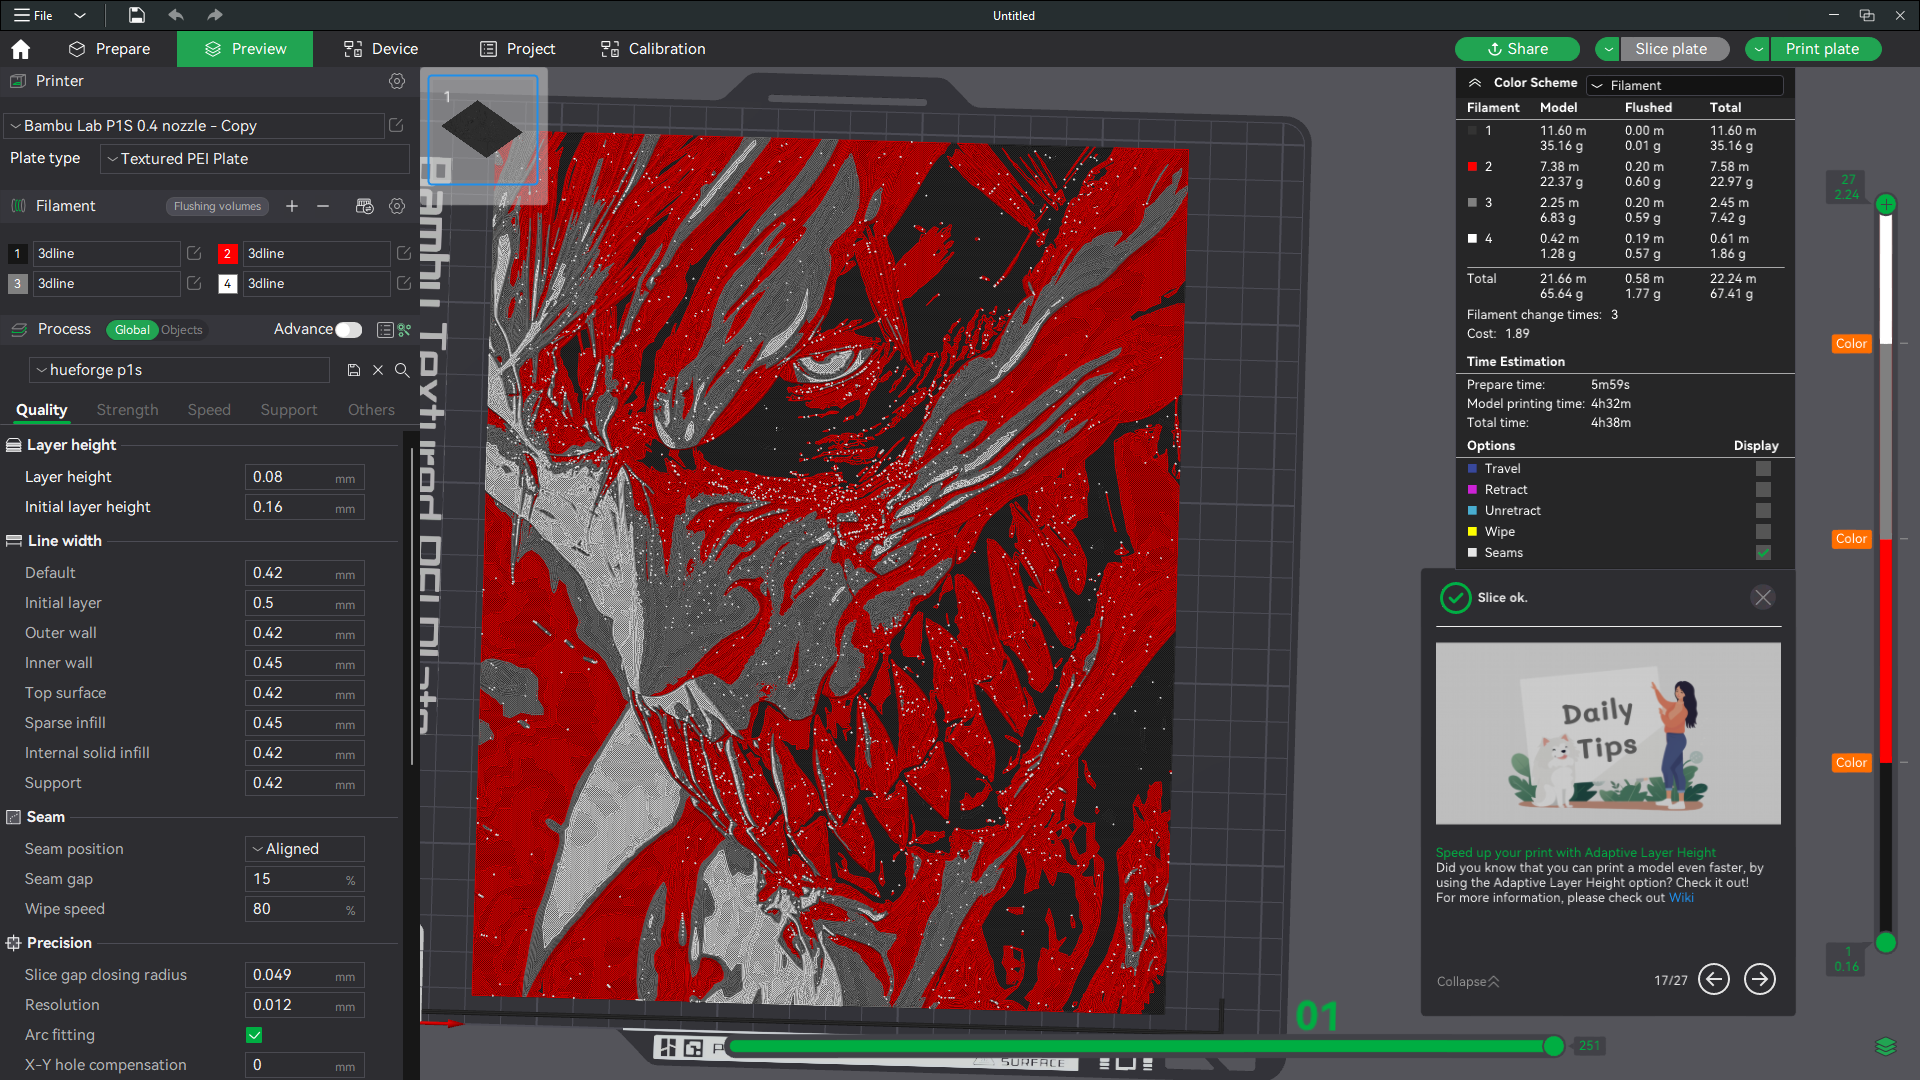
Task: Enable Unretract display checkbox
Action: (1763, 510)
